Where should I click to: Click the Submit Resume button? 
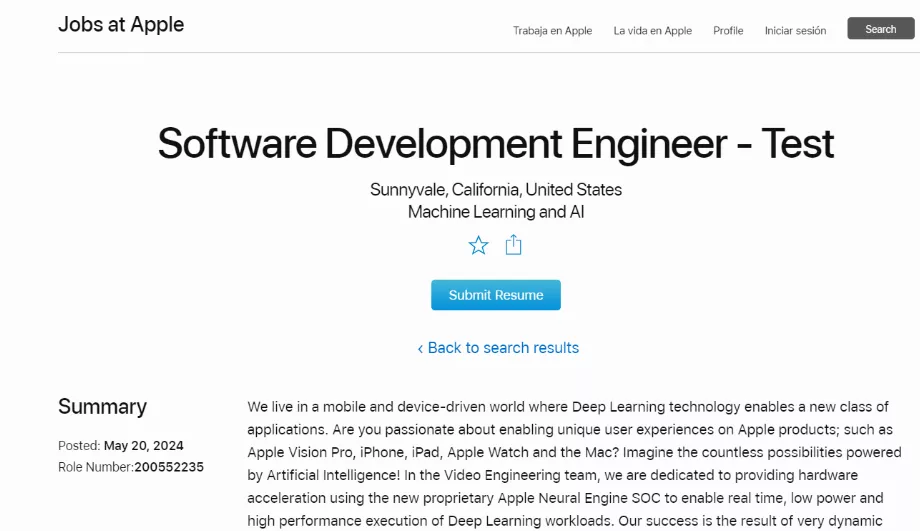pyautogui.click(x=496, y=295)
